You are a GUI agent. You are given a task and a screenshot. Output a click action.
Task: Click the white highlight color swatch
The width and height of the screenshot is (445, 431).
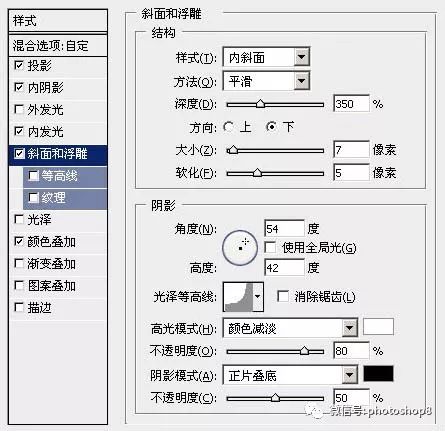coord(378,327)
